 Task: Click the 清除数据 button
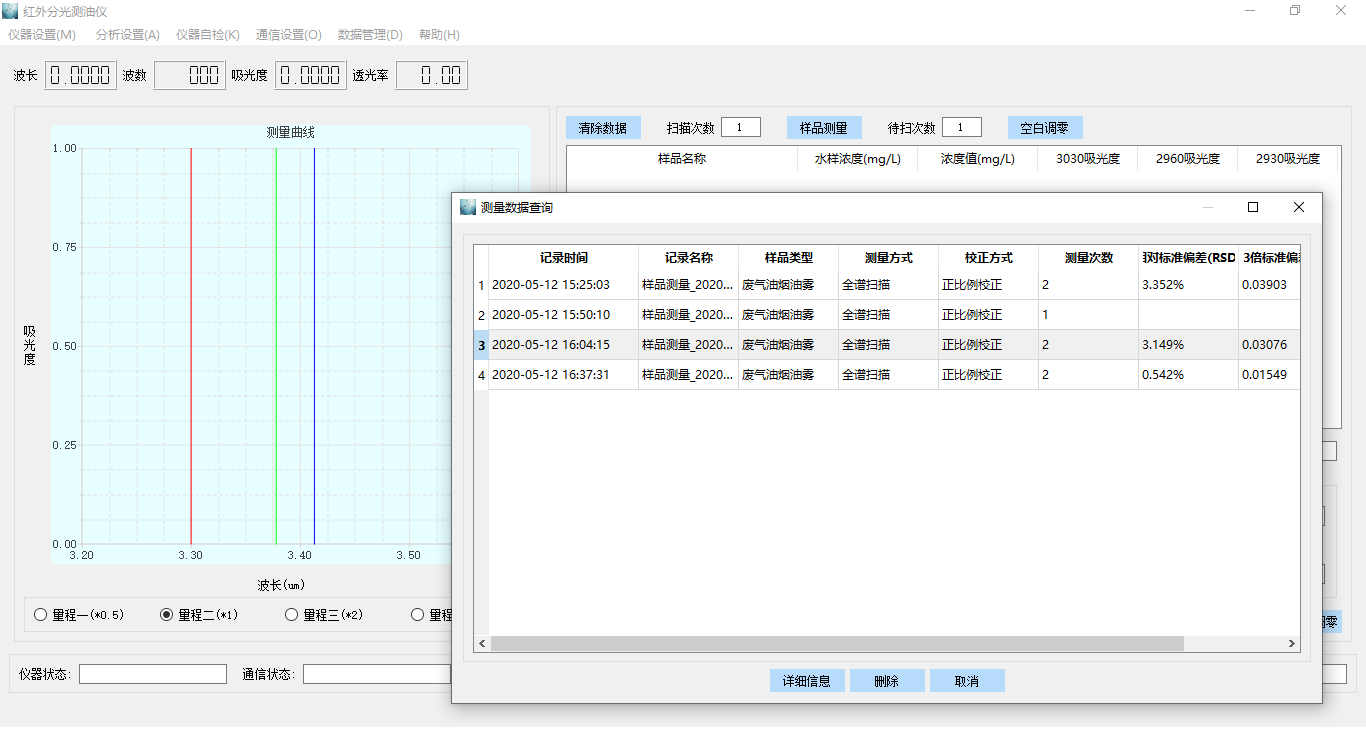pos(603,128)
